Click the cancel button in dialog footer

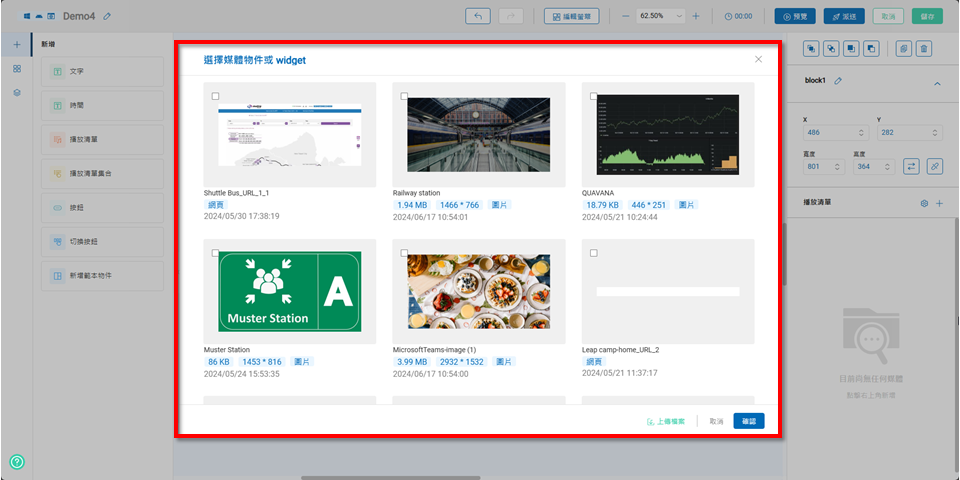tap(715, 422)
